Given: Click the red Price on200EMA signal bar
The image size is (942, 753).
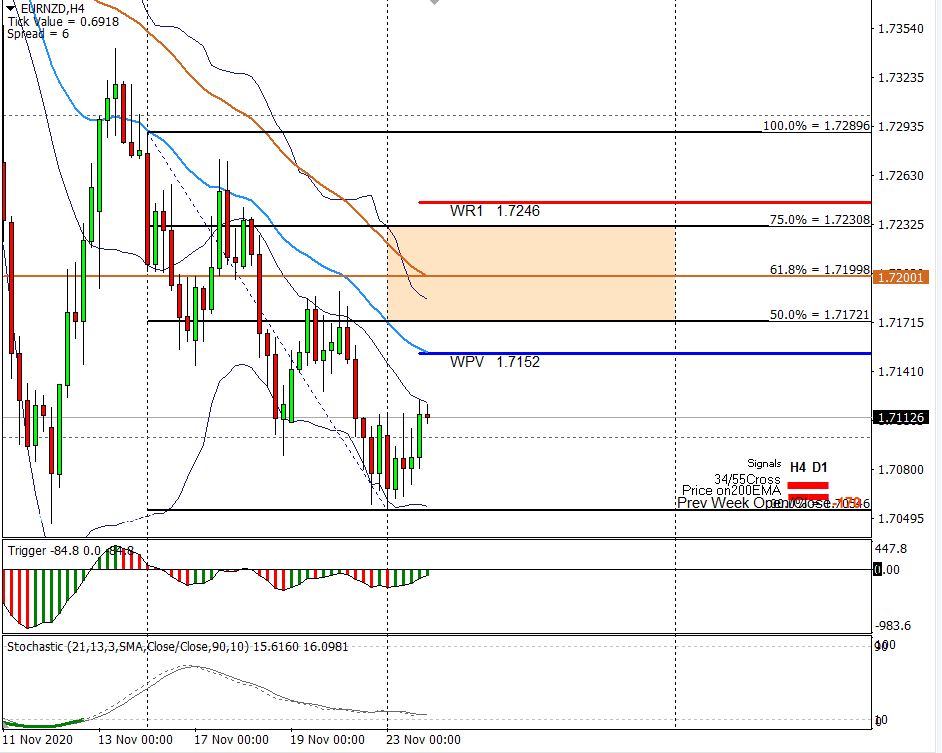Looking at the screenshot, I should click(x=807, y=496).
